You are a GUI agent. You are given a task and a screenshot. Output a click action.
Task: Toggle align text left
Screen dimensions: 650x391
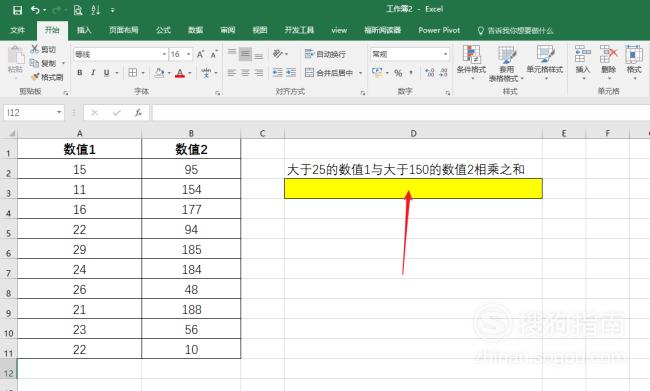coord(232,73)
